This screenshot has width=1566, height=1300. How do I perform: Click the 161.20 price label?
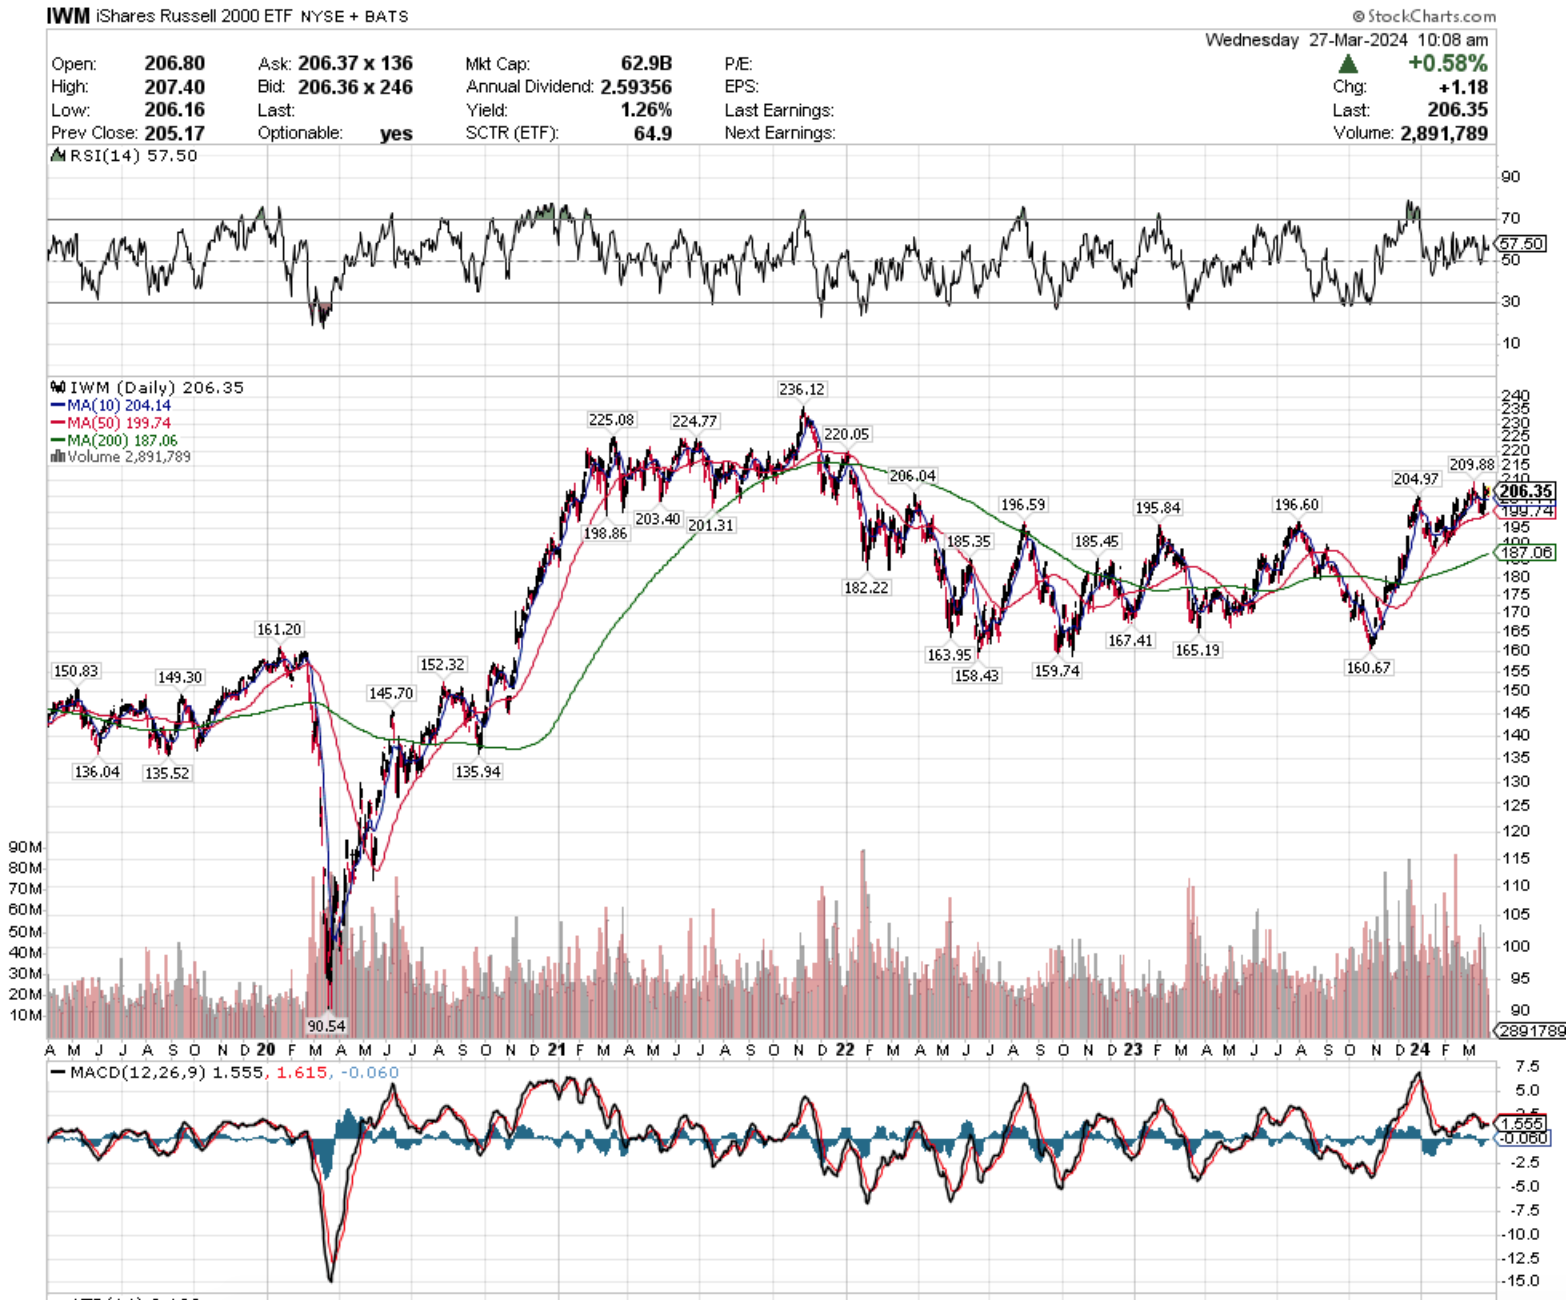click(x=278, y=629)
